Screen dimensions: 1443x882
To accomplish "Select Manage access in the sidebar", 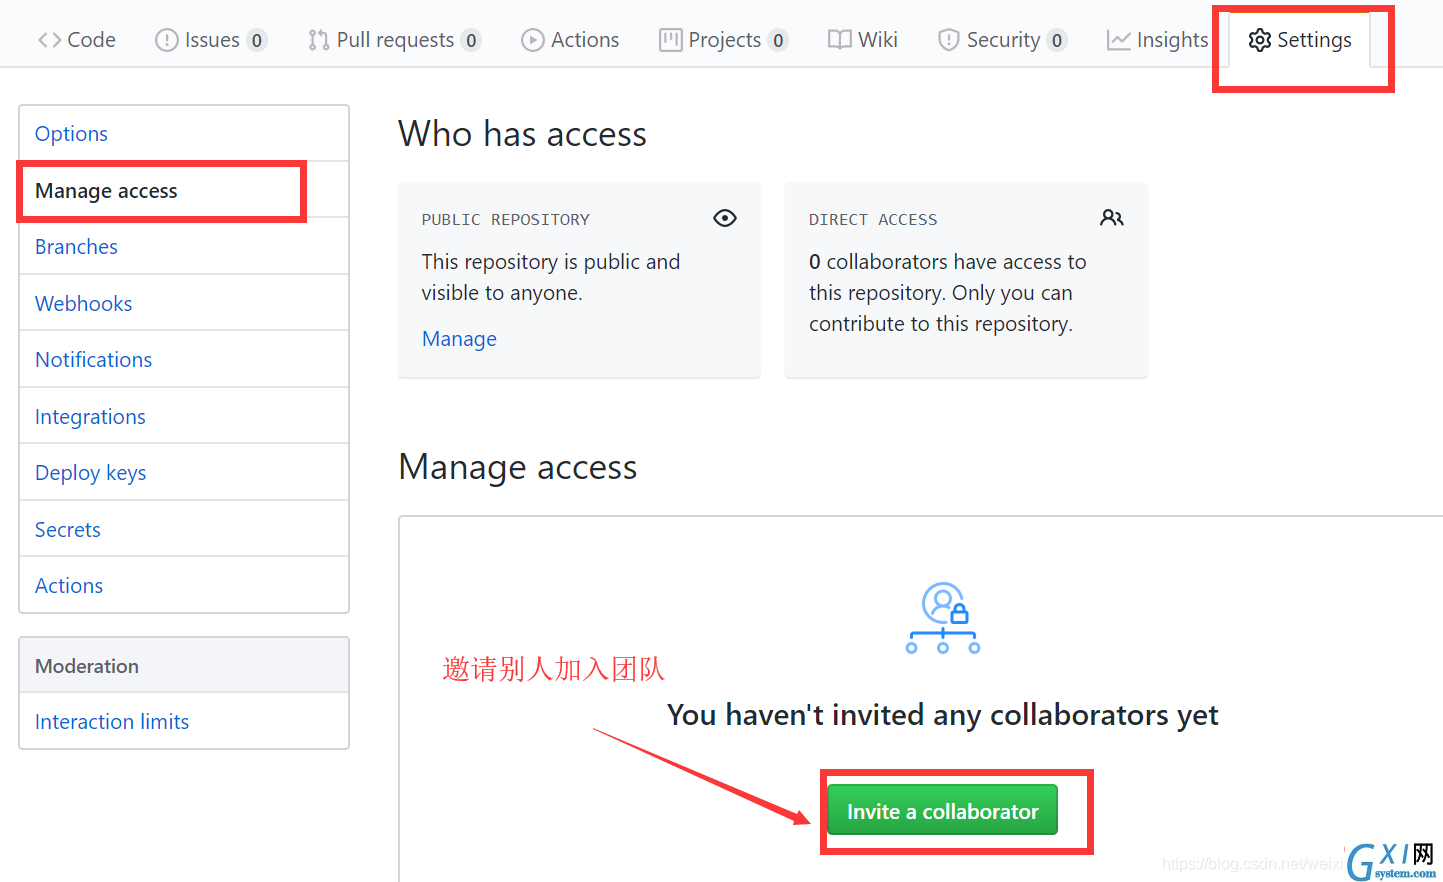I will pyautogui.click(x=184, y=190).
